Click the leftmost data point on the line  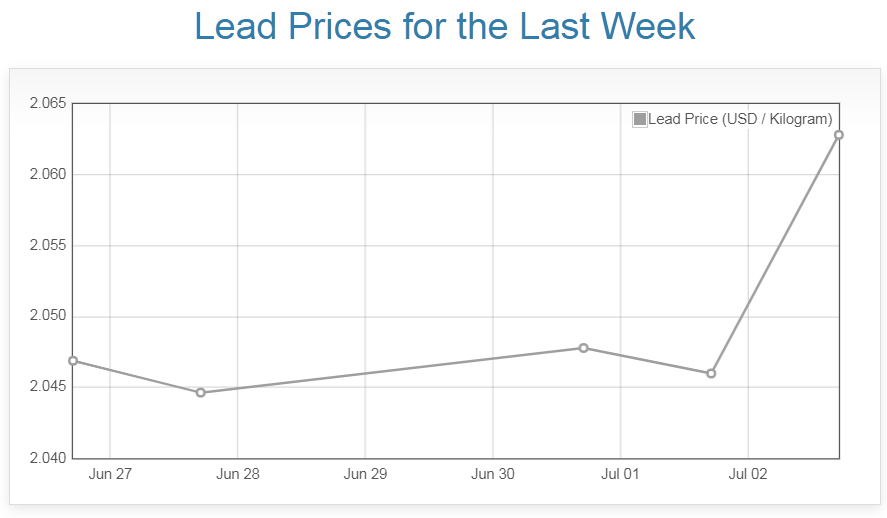(x=74, y=361)
